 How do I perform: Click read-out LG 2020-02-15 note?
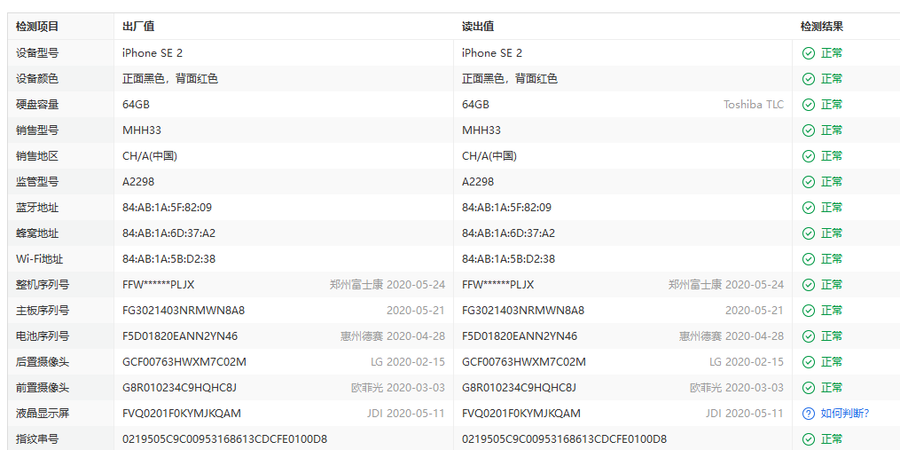(x=746, y=362)
